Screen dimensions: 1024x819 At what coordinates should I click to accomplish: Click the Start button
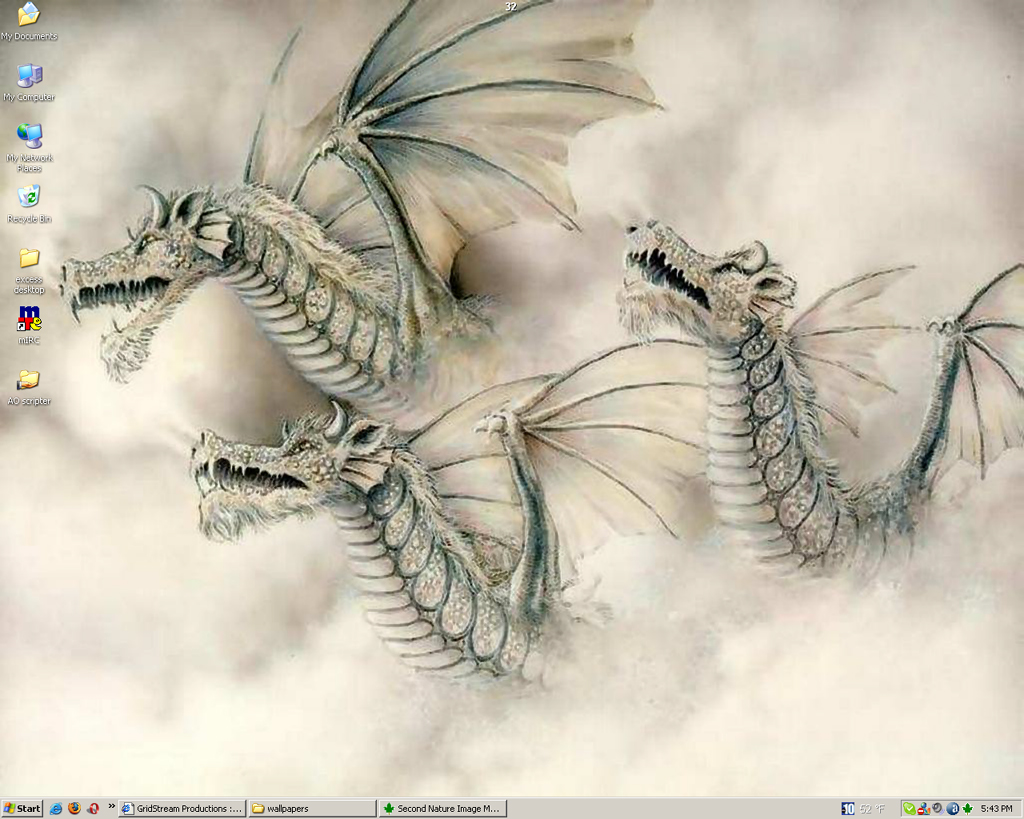[x=22, y=808]
